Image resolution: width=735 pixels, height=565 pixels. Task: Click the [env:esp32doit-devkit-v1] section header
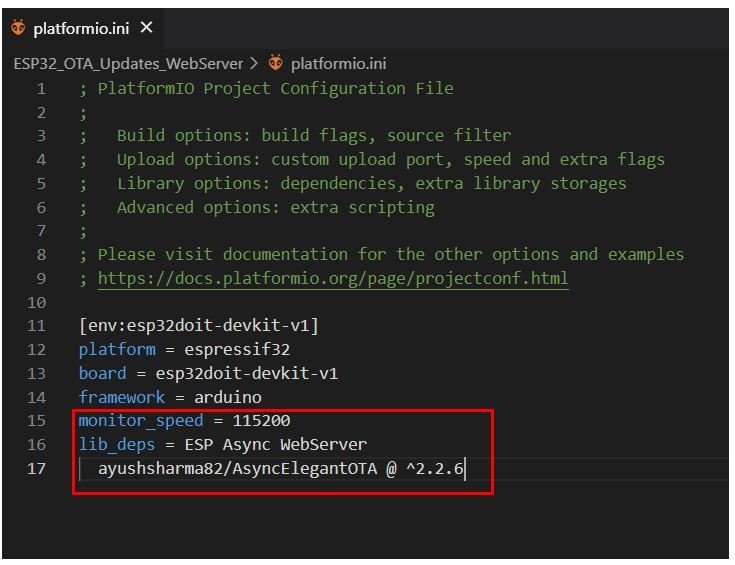point(199,325)
